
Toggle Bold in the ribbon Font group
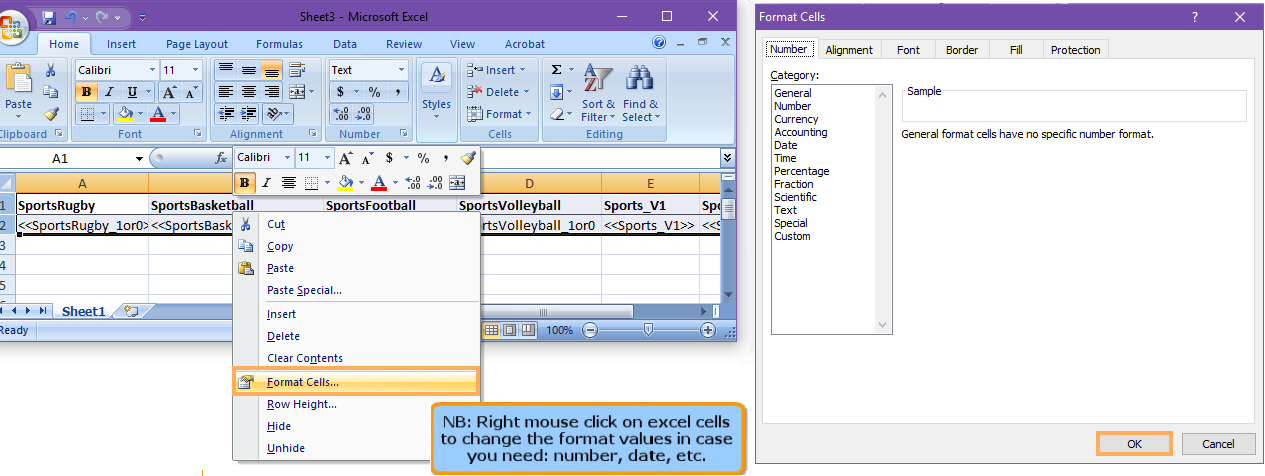(87, 92)
